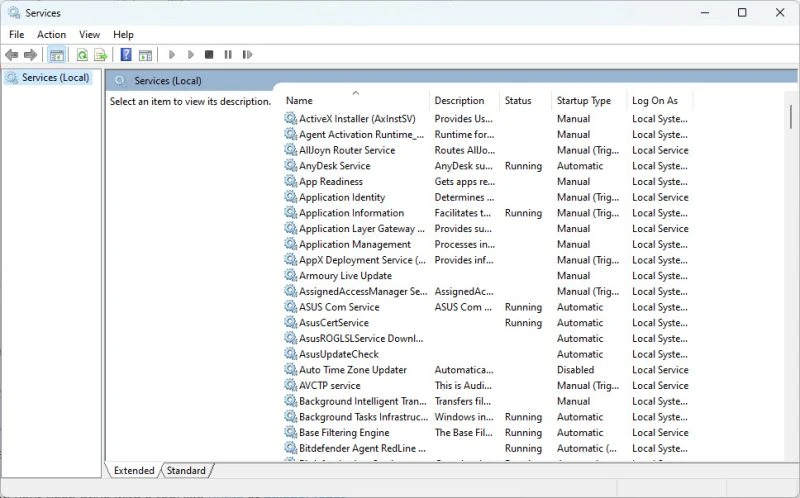Click gear icon beside Base Filtering Engine
Screen dimensions: 800x498
coord(291,432)
